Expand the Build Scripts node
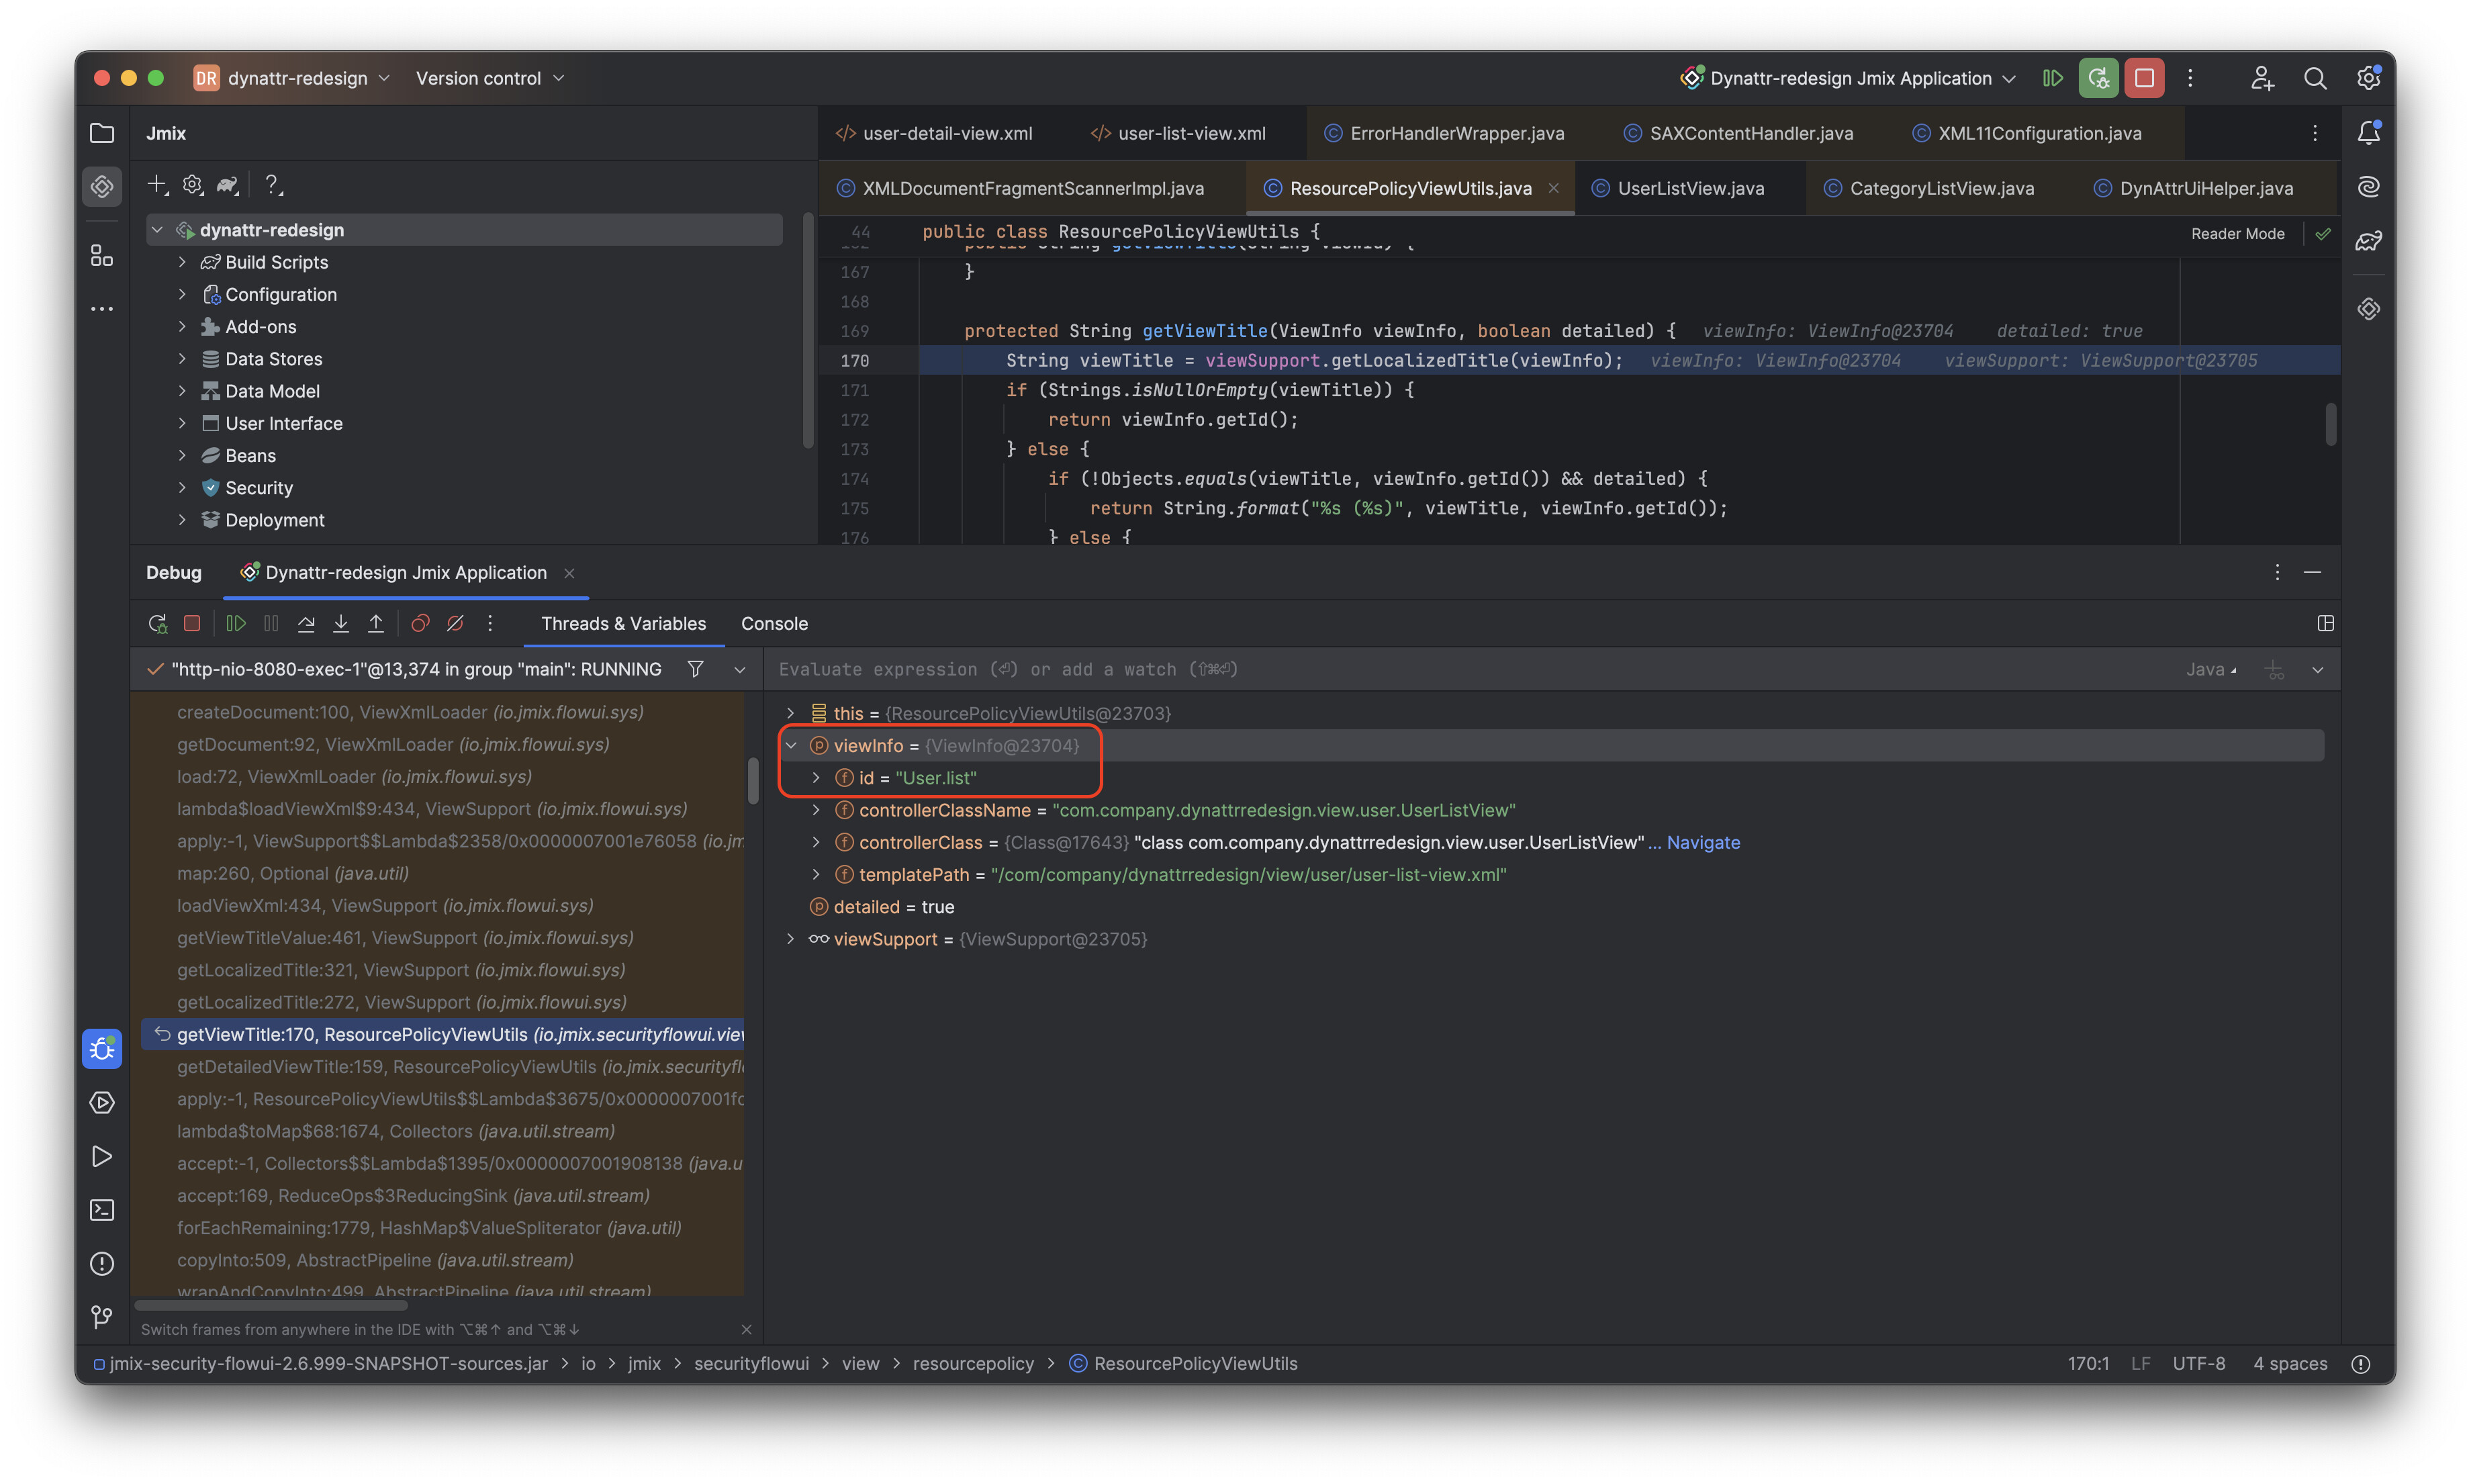2471x1484 pixels. pyautogui.click(x=182, y=262)
